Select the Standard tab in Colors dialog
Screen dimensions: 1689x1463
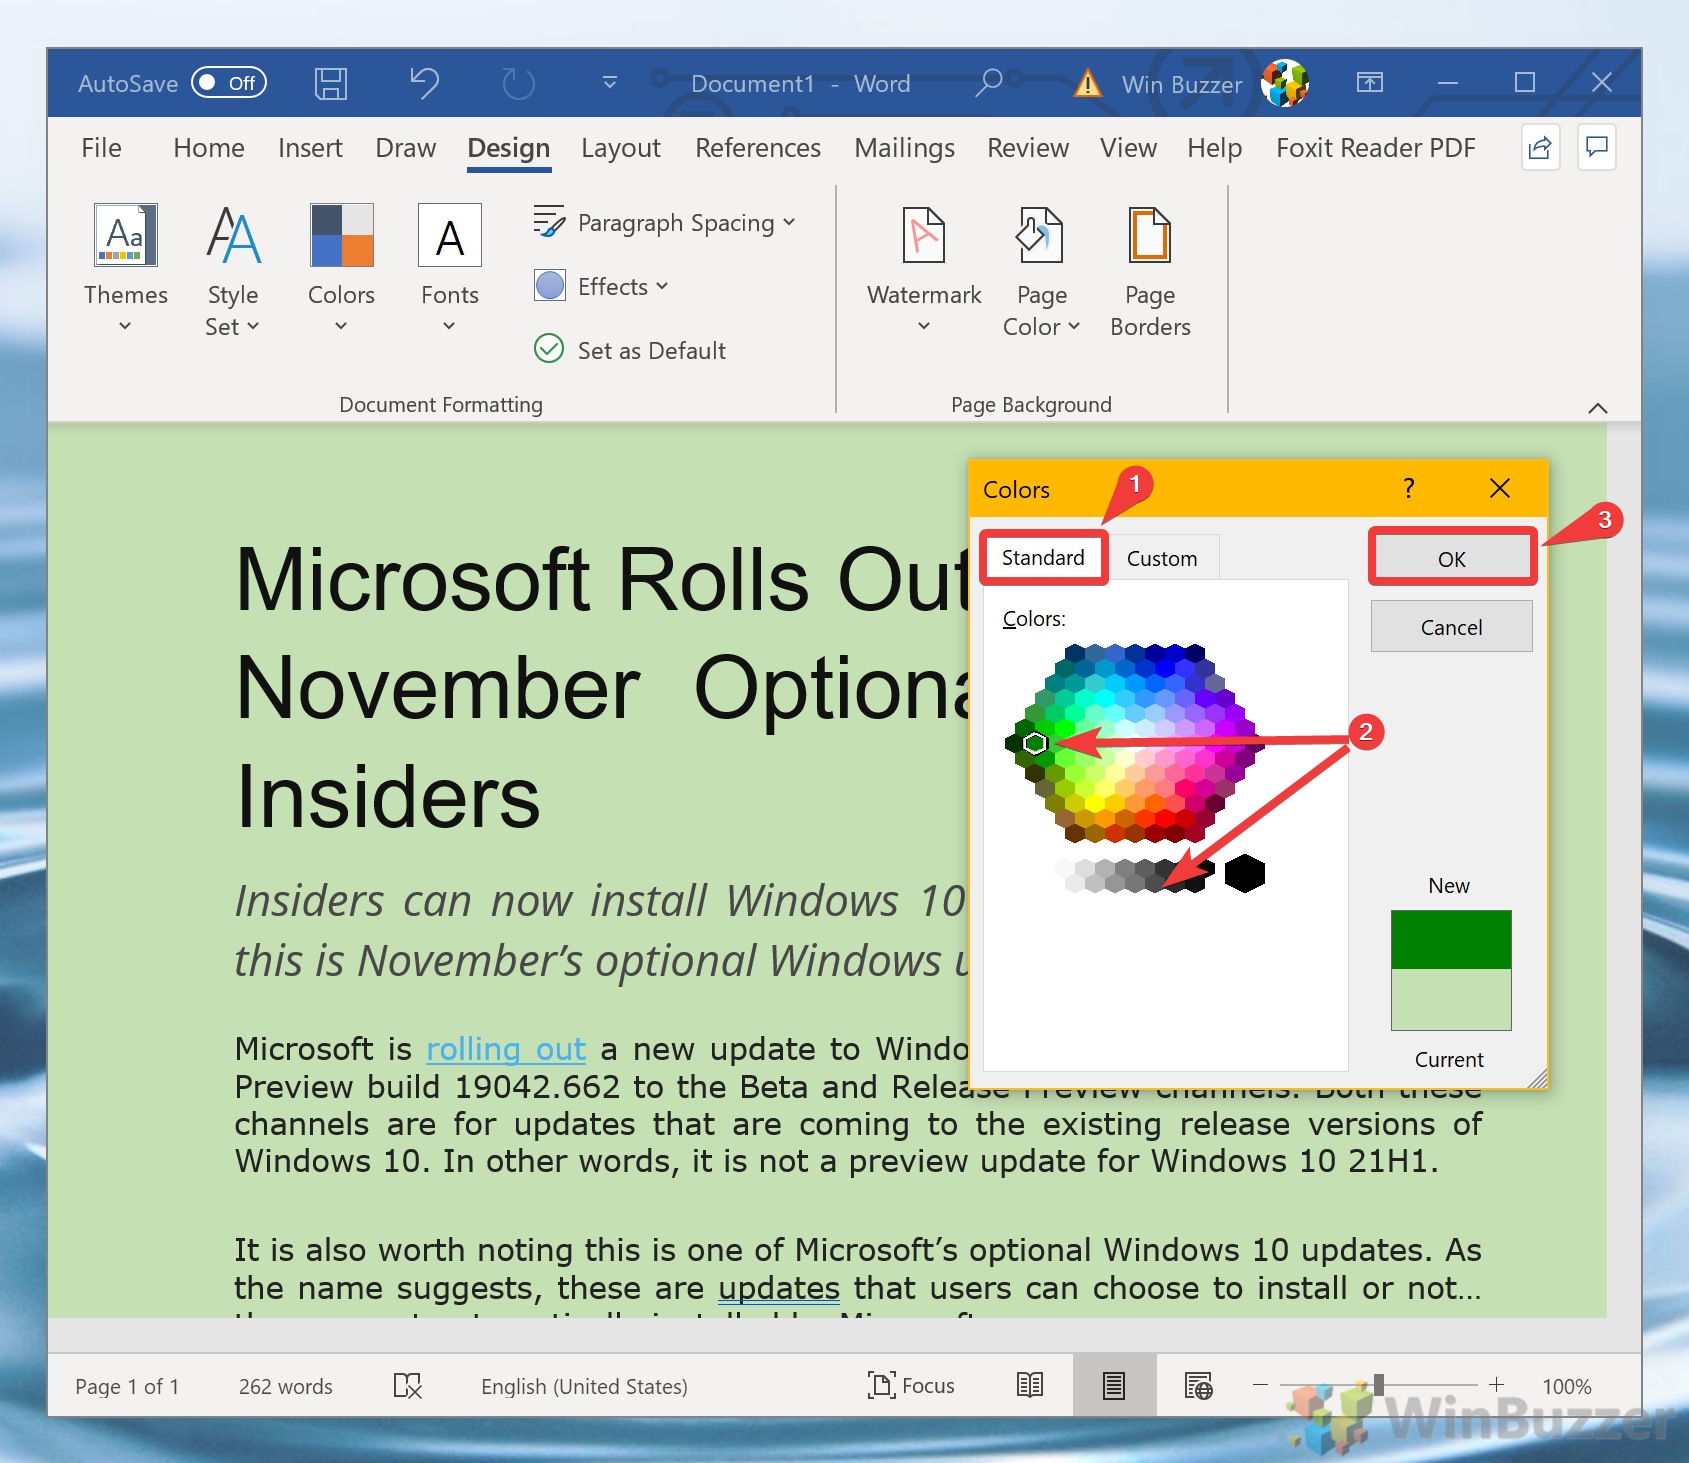(x=1043, y=558)
